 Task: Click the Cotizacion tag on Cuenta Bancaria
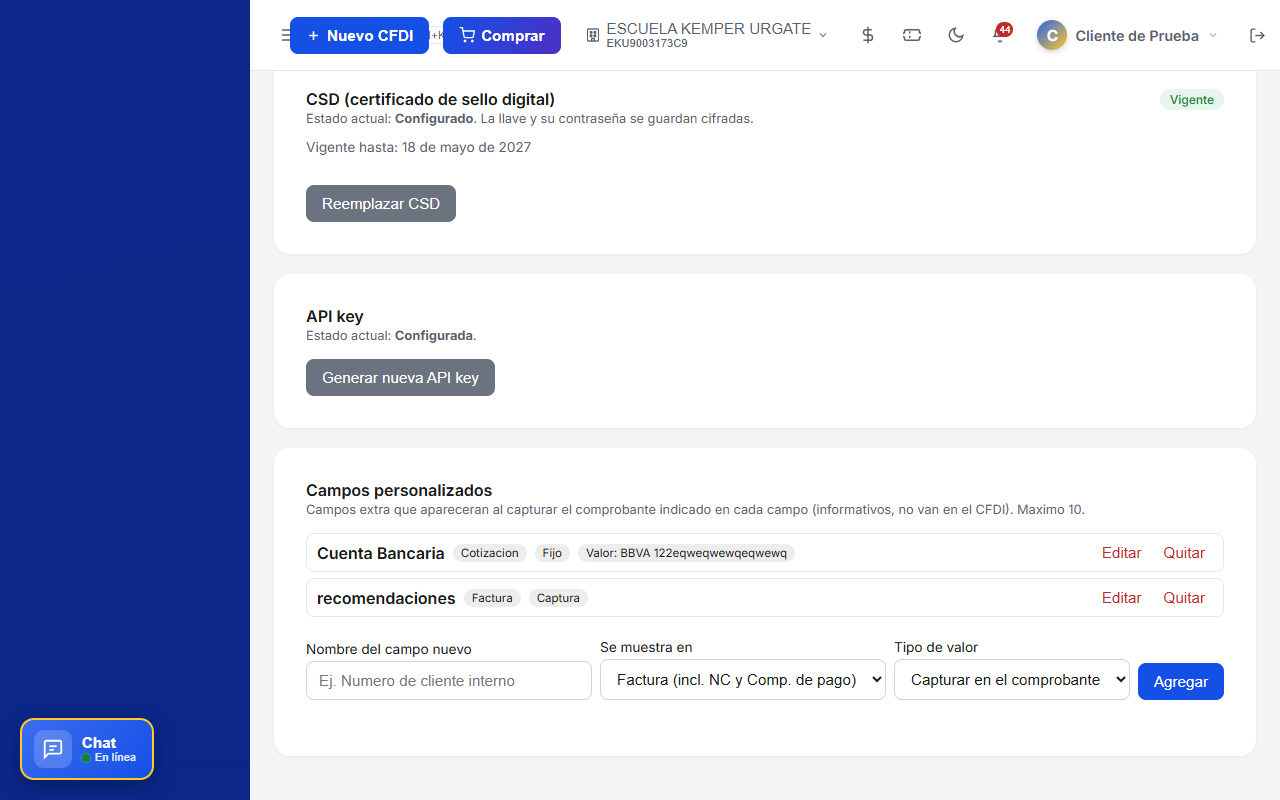point(490,553)
